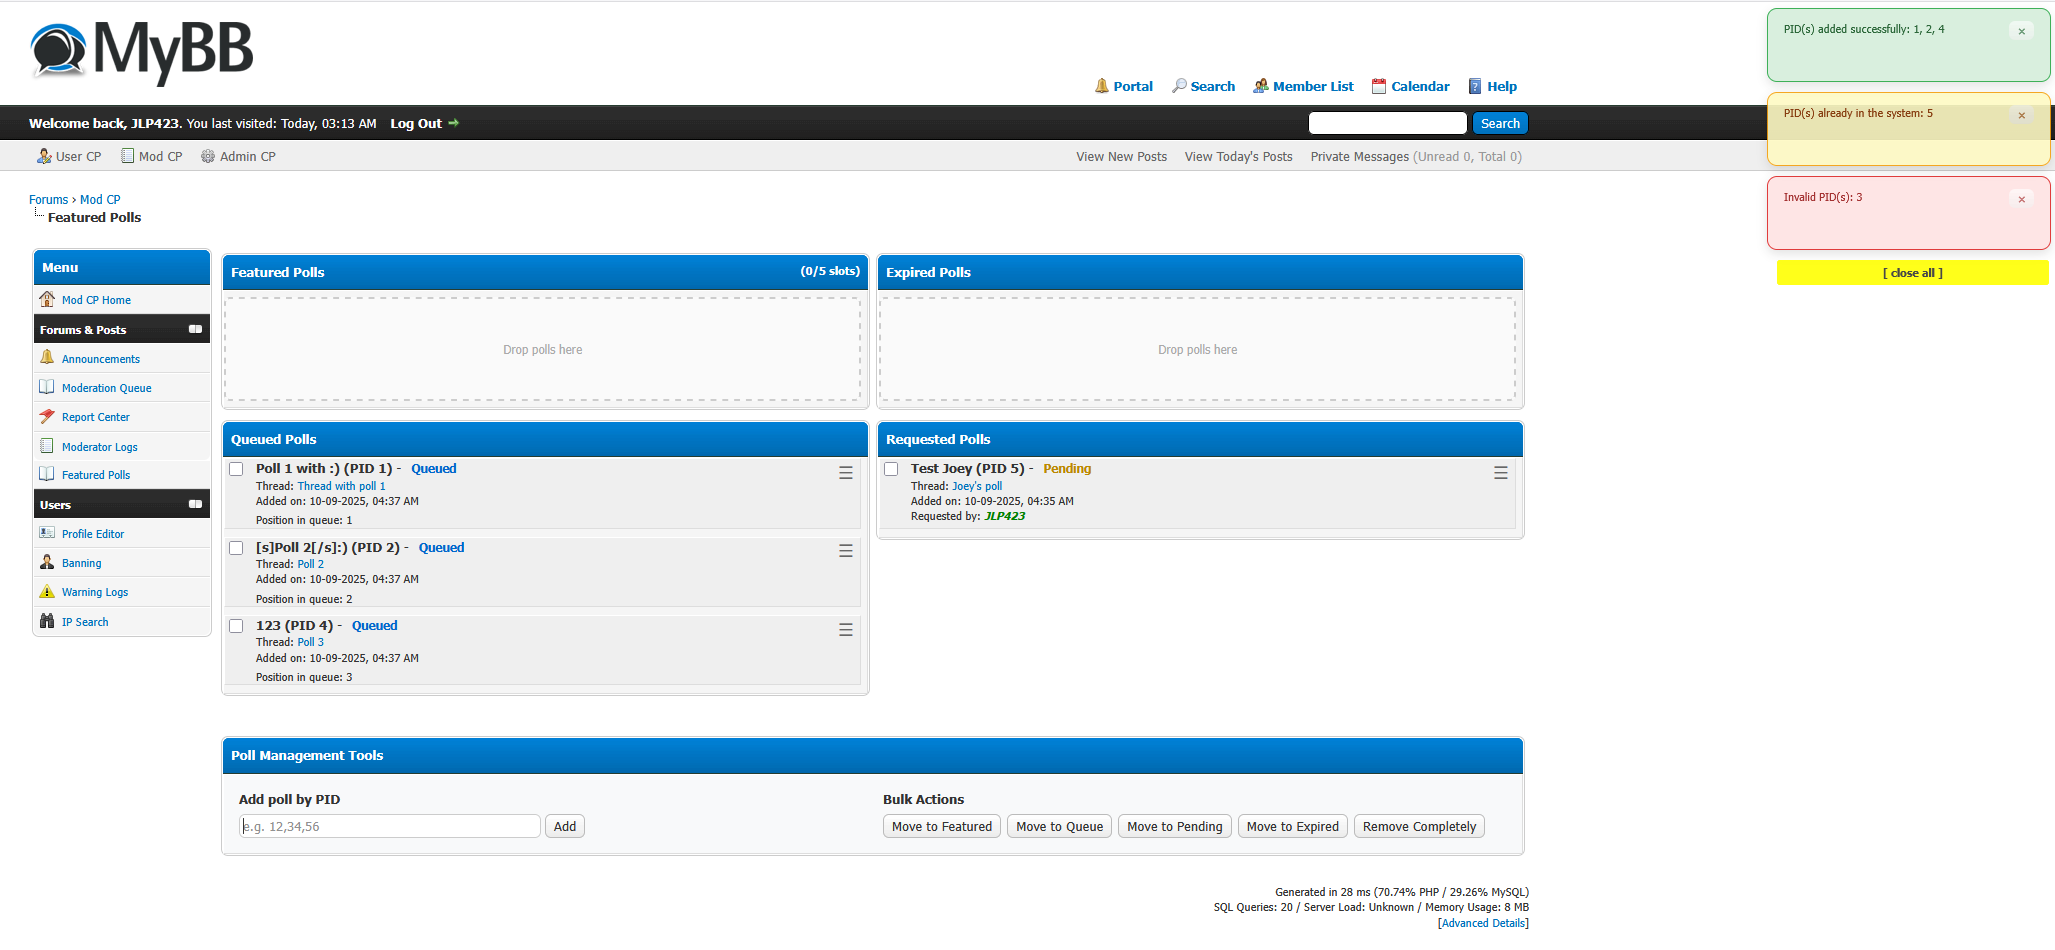Click the IP Search binoculars icon
Viewport: 2055px width, 950px height.
click(47, 621)
